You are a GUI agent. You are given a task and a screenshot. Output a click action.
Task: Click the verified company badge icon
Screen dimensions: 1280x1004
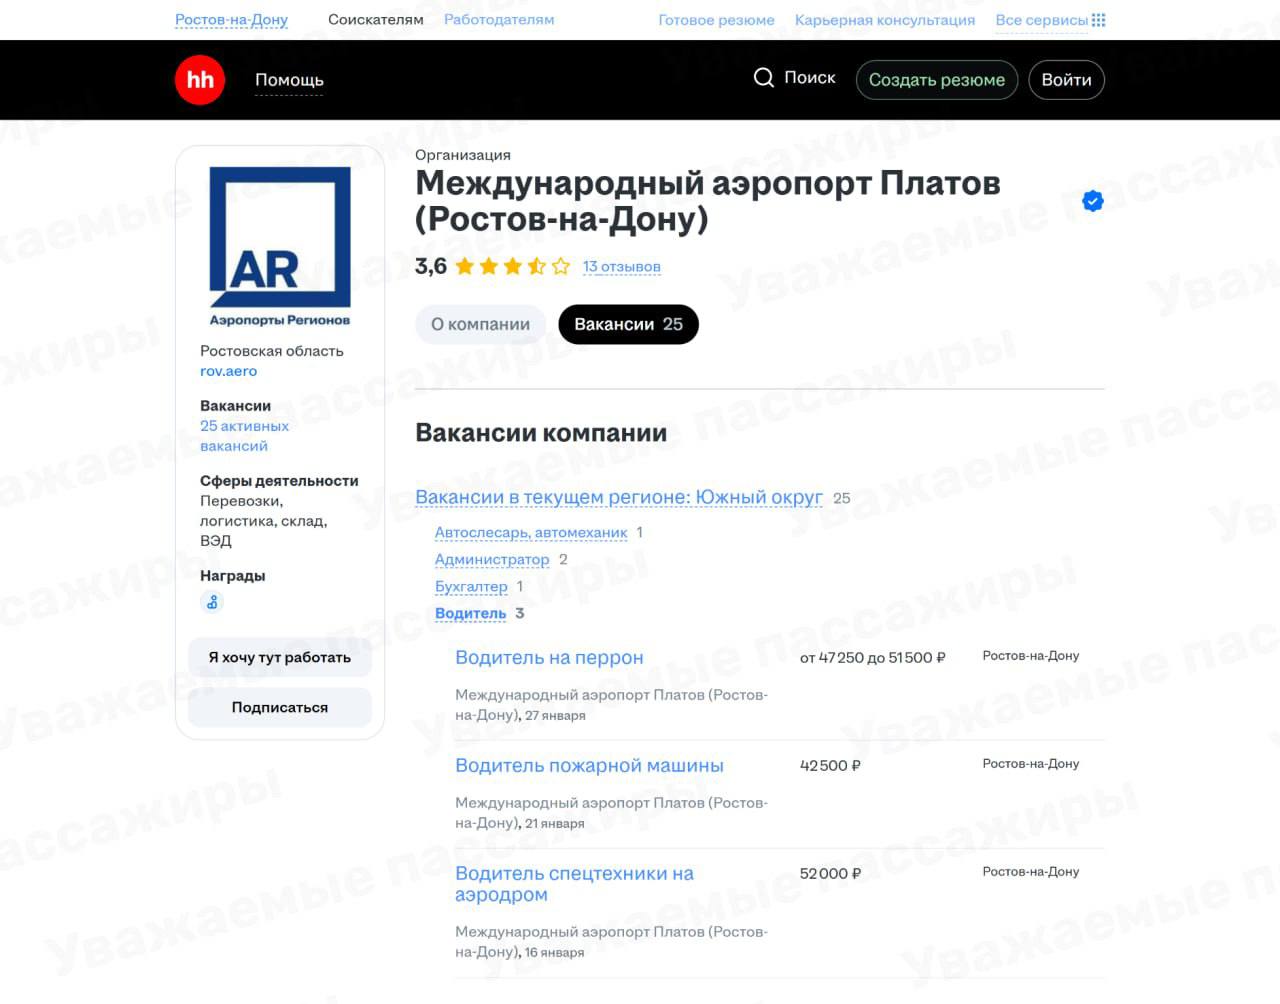click(x=1093, y=201)
